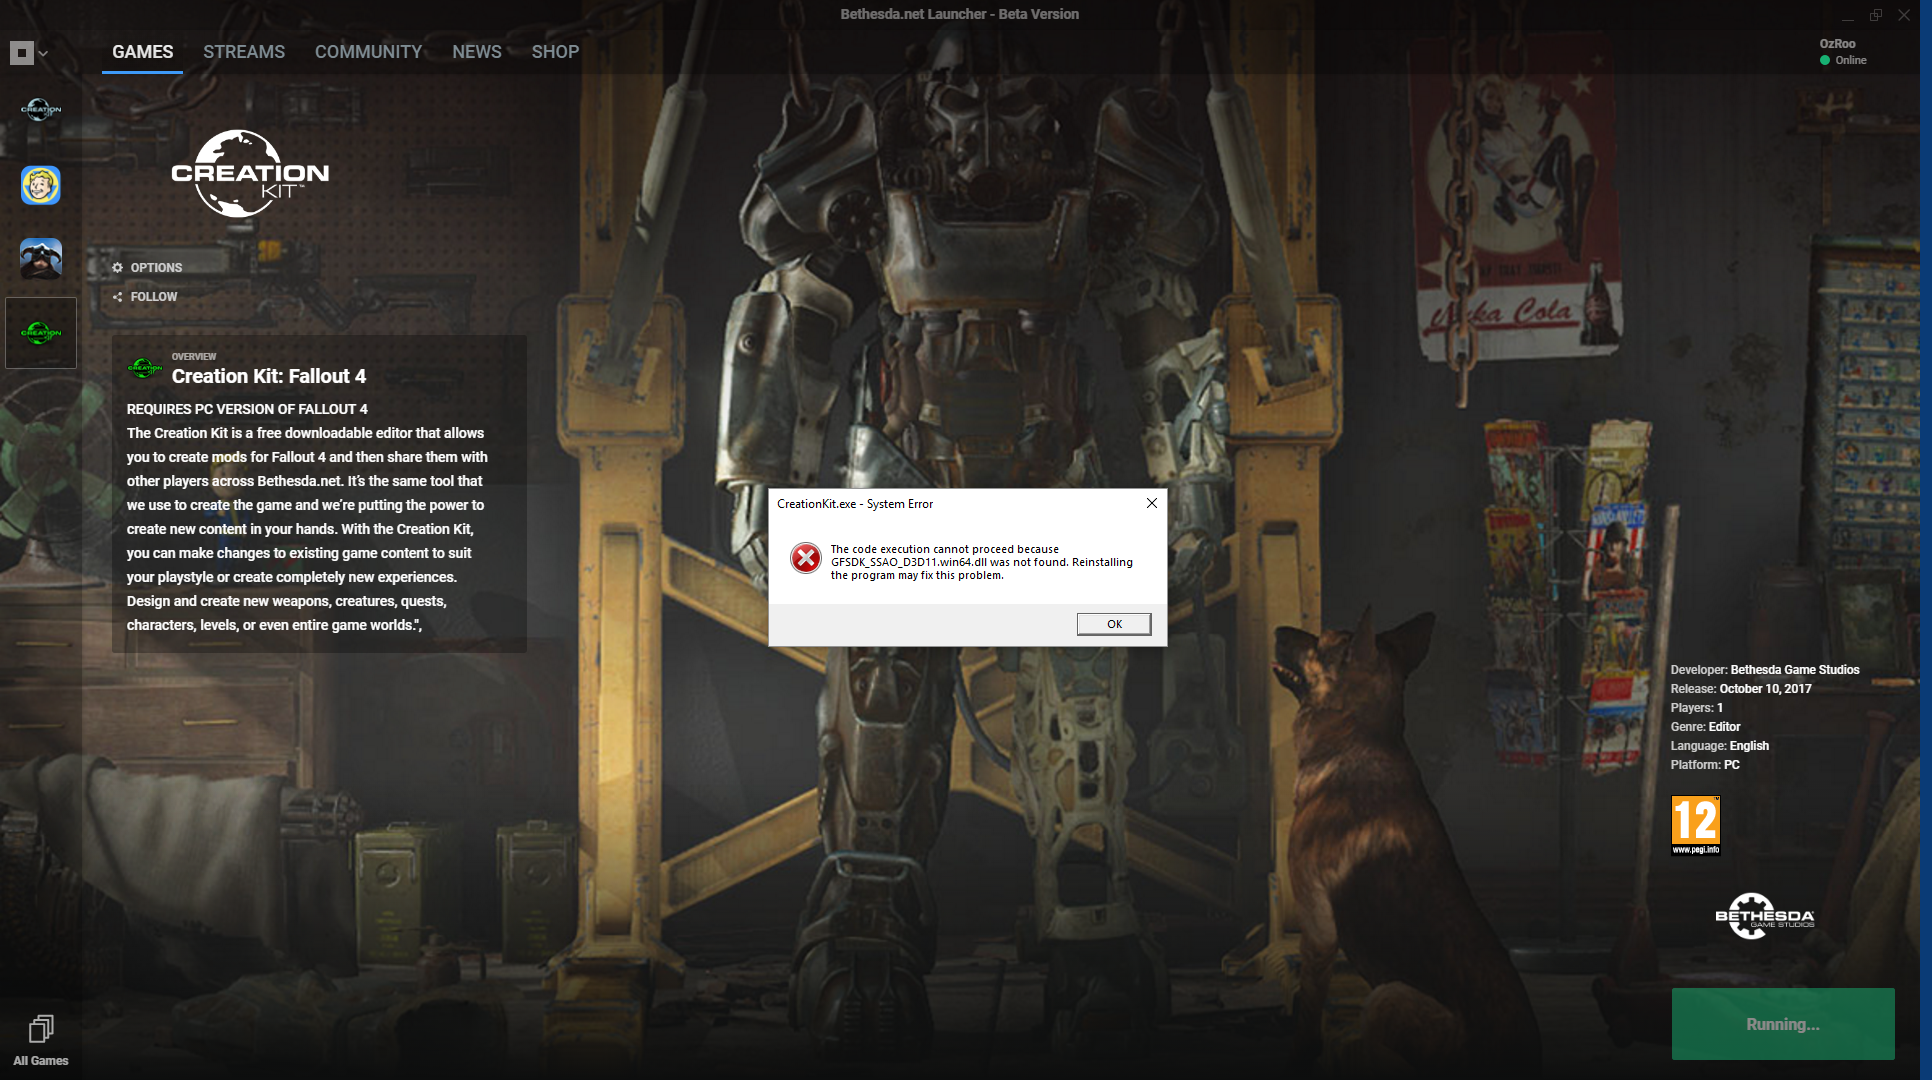Click OK in the System Error dialog
Viewport: 1932px width, 1088px height.
(1114, 624)
